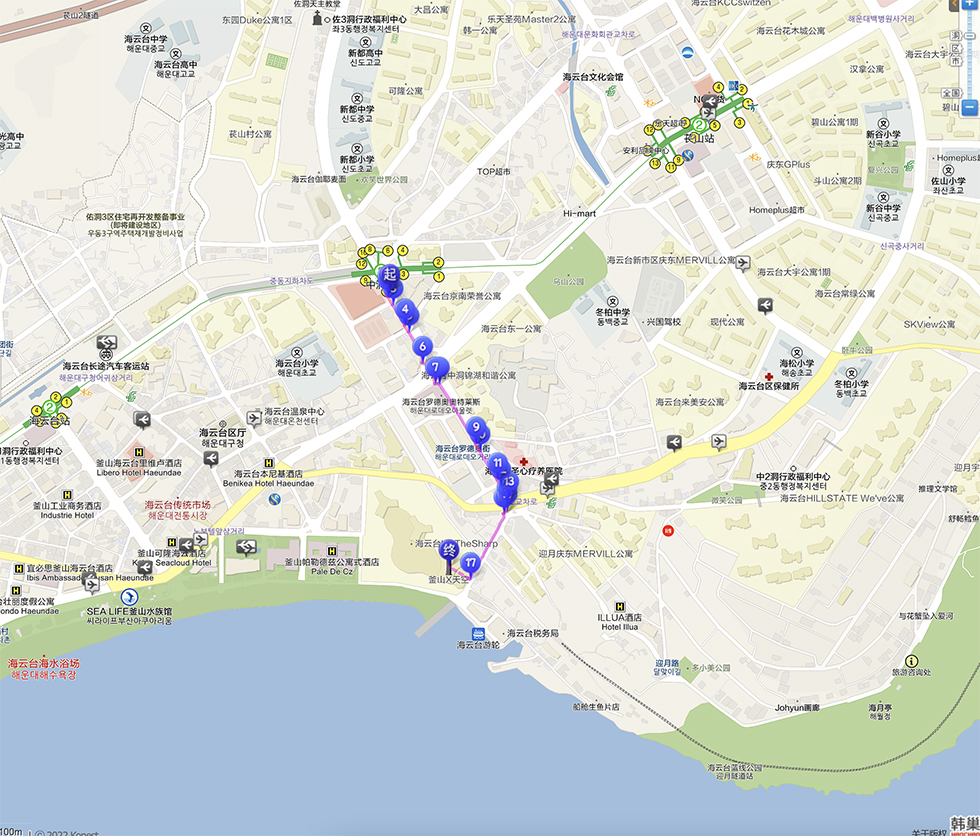The height and width of the screenshot is (836, 980).
Task: Click hotel icon above Pale De Cz
Action: (x=332, y=551)
